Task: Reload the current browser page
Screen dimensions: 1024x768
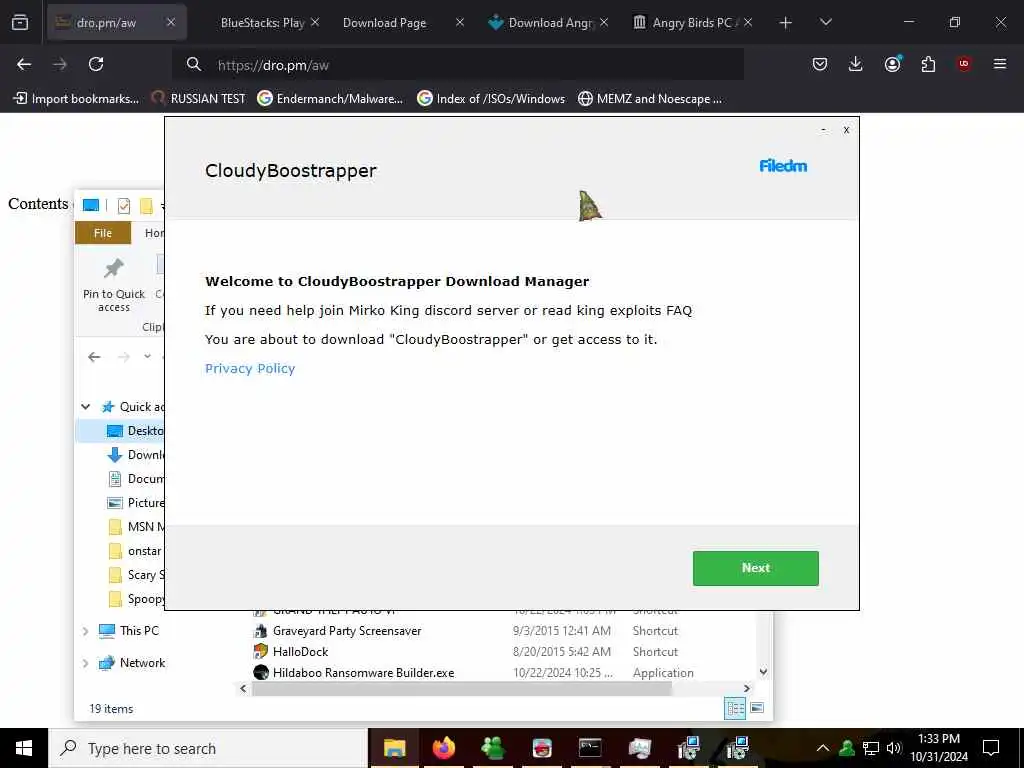Action: tap(96, 64)
